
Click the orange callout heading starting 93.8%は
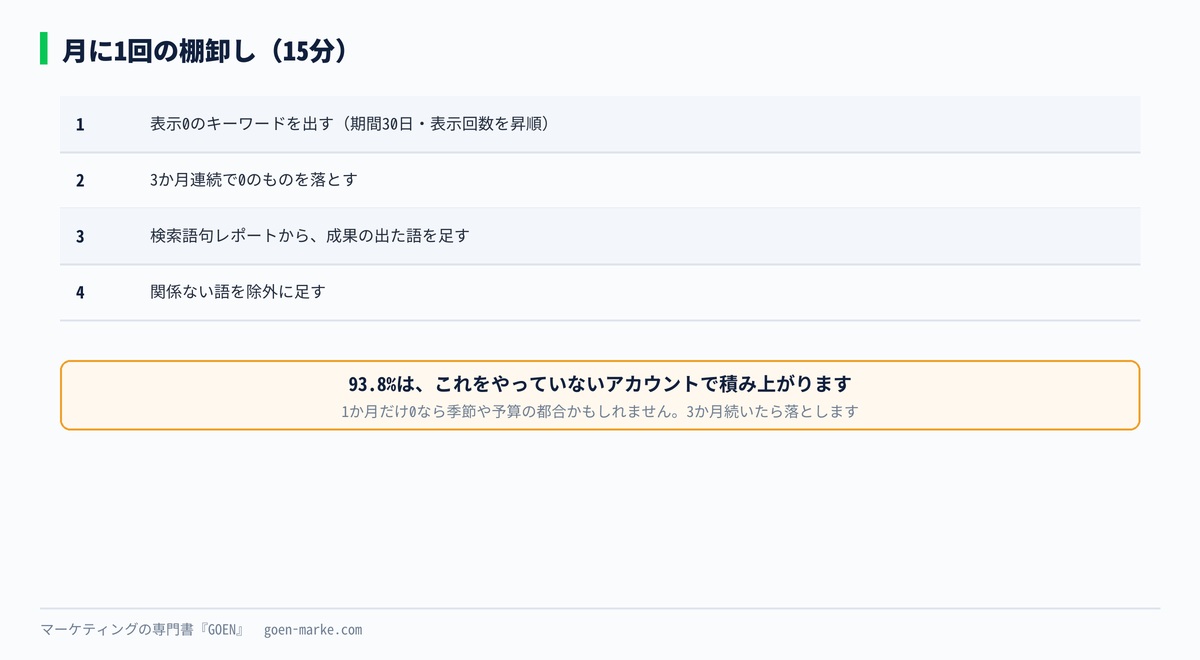tap(600, 384)
